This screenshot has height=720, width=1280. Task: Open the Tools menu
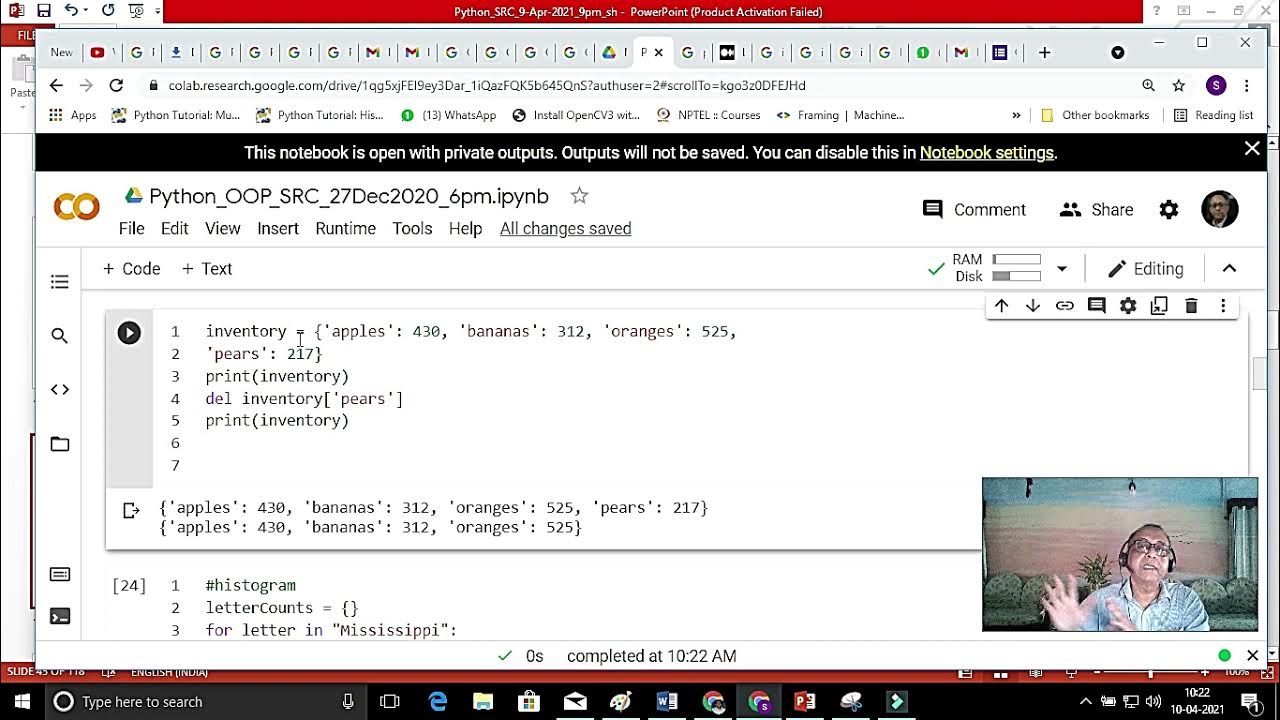click(412, 229)
